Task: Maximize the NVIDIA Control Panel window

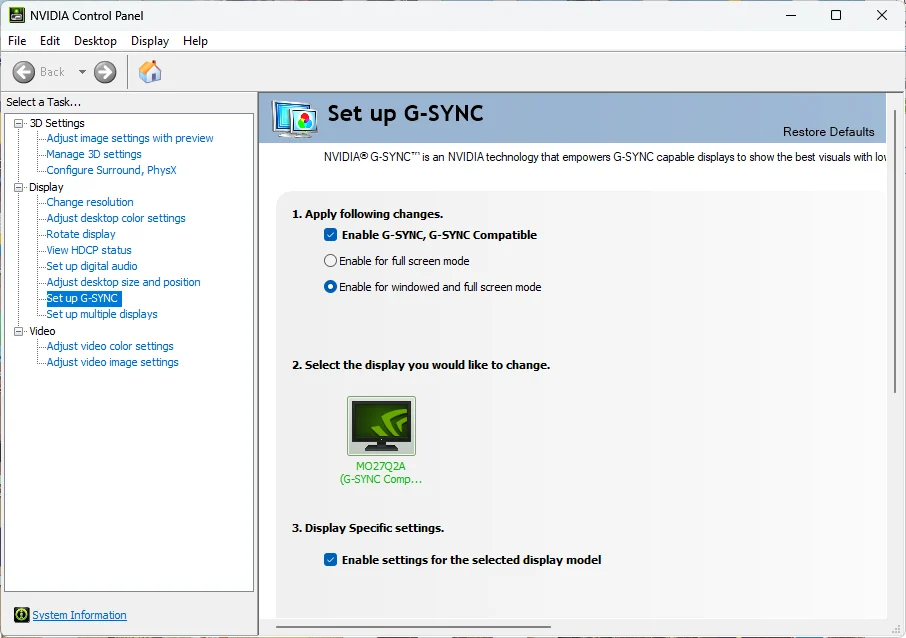Action: [x=836, y=15]
